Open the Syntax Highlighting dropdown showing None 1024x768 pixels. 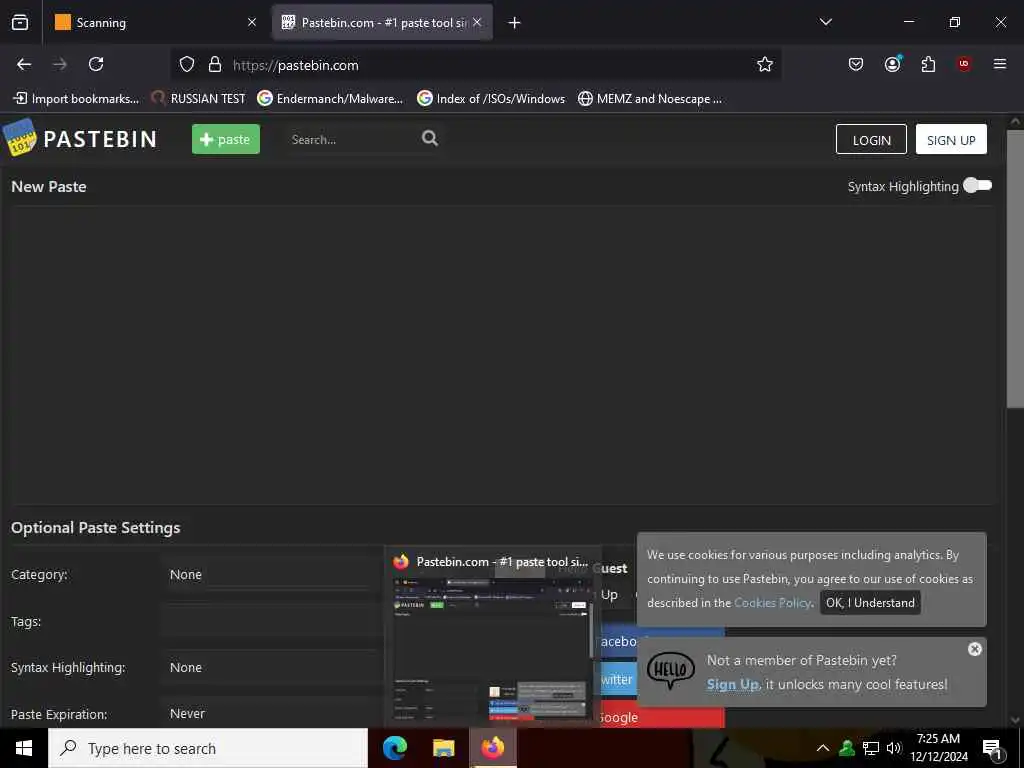coord(274,667)
